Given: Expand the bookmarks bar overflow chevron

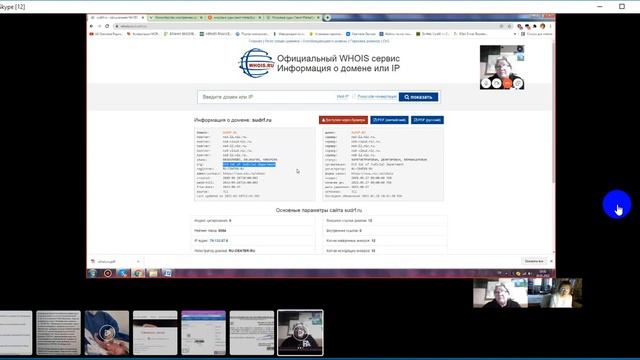Looking at the screenshot, I should (x=515, y=34).
